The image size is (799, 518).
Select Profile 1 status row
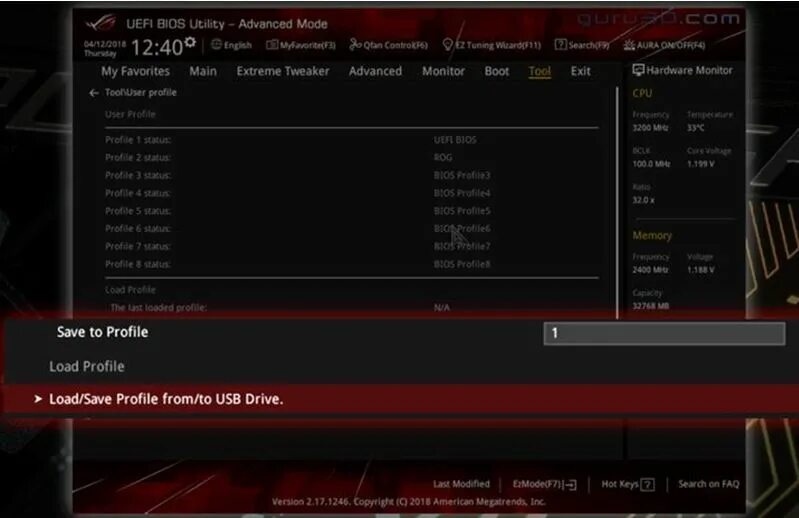352,140
